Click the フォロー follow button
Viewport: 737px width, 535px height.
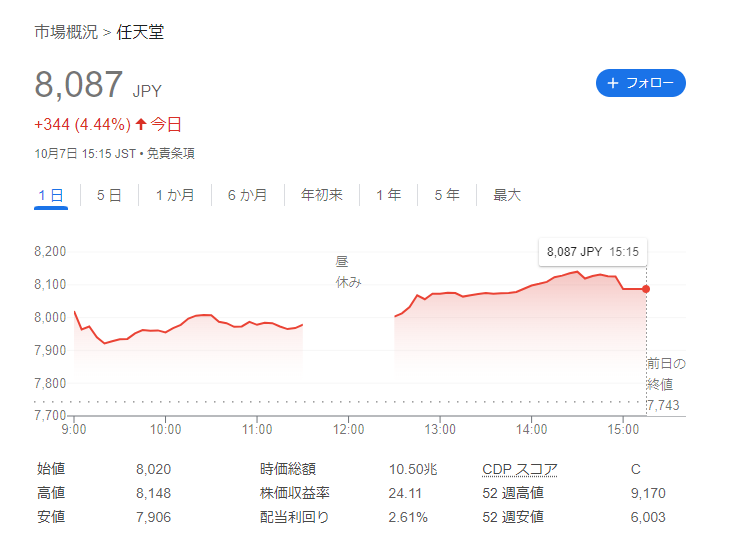(x=641, y=83)
